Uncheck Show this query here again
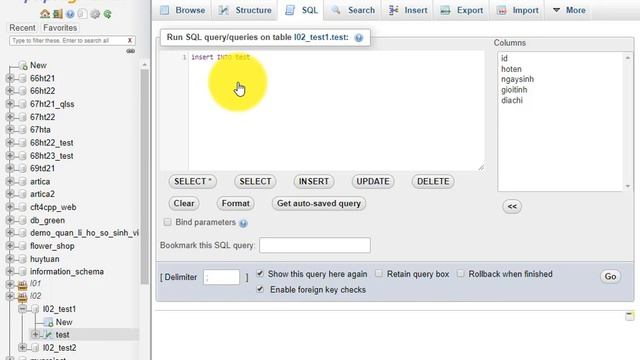 click(x=260, y=273)
